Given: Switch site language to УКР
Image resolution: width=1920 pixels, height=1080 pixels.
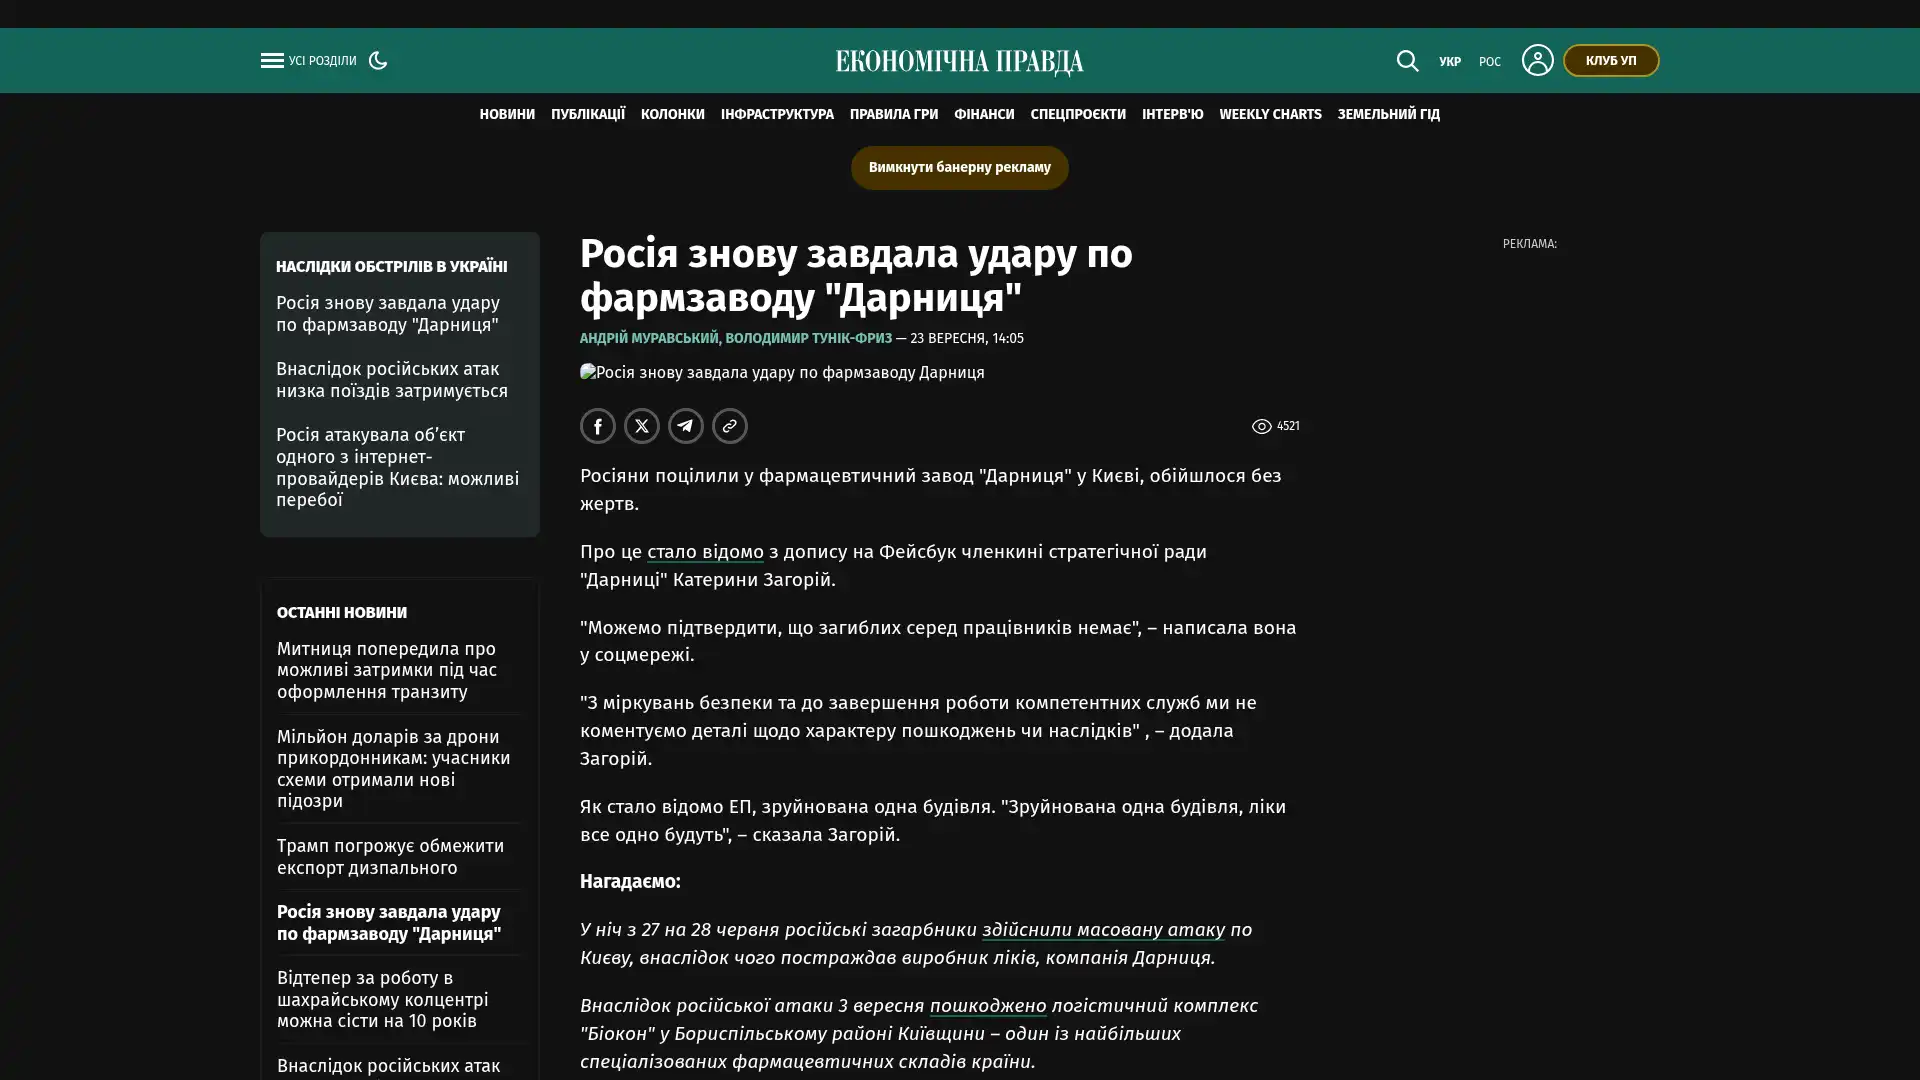Looking at the screenshot, I should 1450,62.
